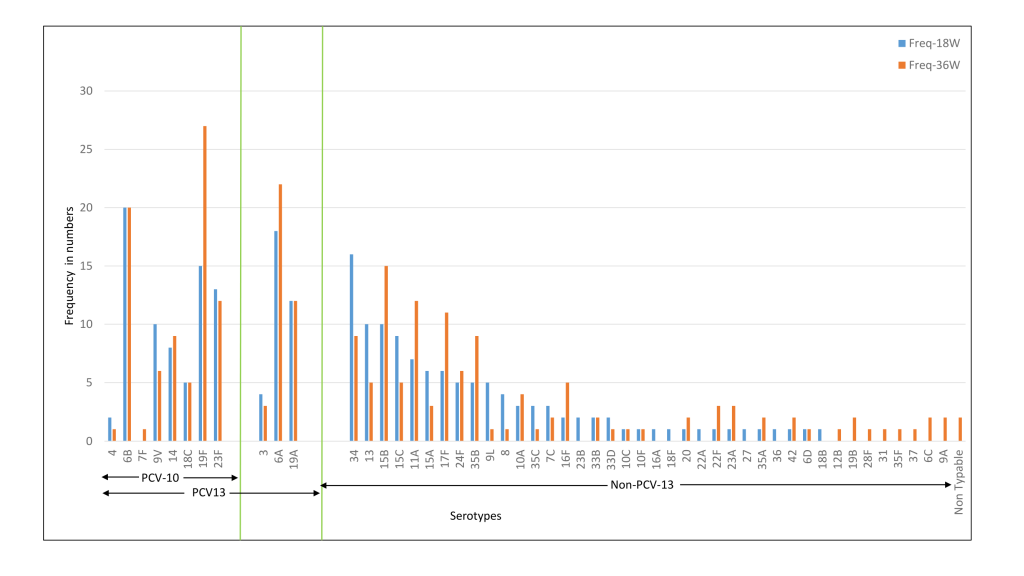1024x576 pixels.
Task: Select the Freq-18W legend label
Action: 935,43
